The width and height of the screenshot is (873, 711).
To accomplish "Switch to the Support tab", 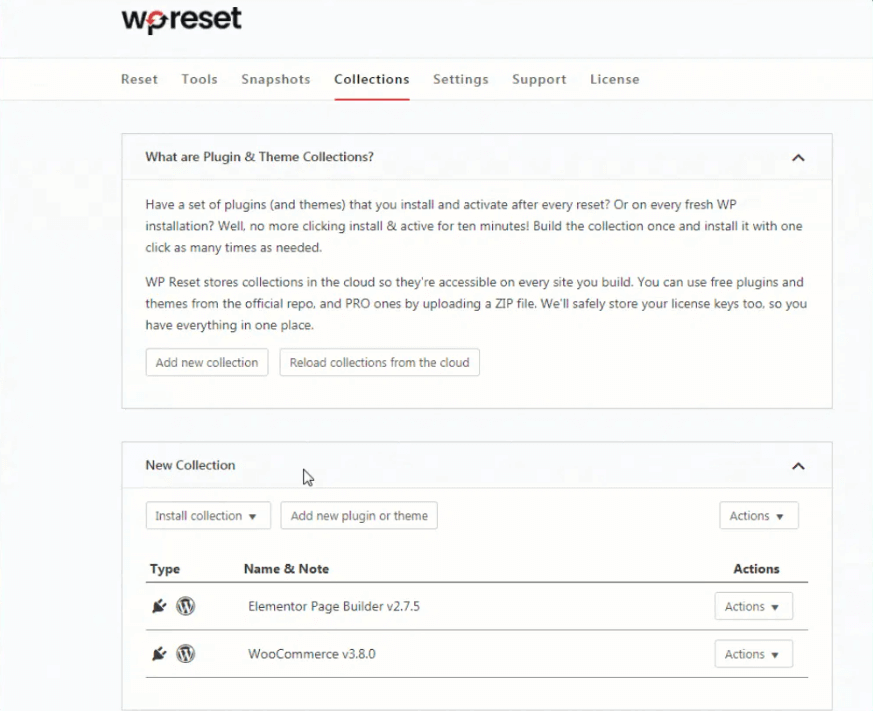I will pyautogui.click(x=539, y=79).
